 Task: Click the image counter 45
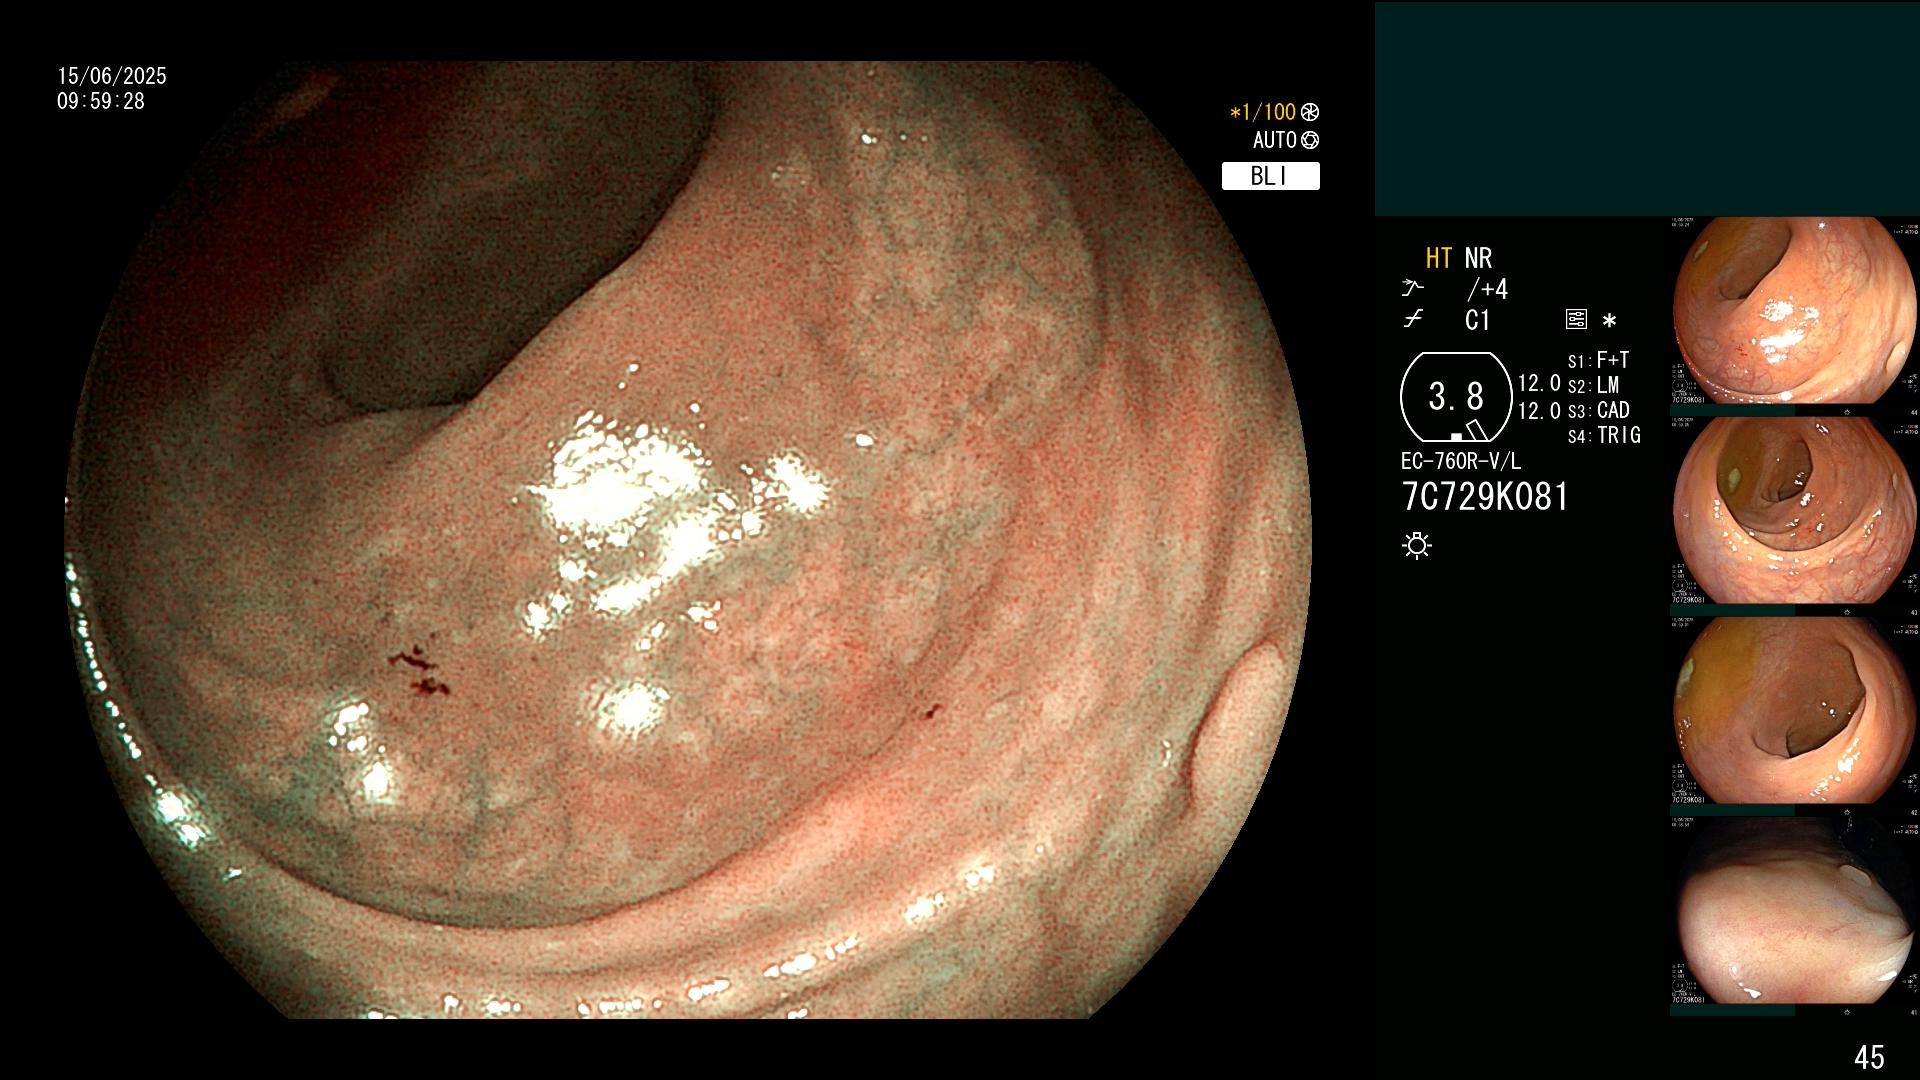point(1869,1057)
